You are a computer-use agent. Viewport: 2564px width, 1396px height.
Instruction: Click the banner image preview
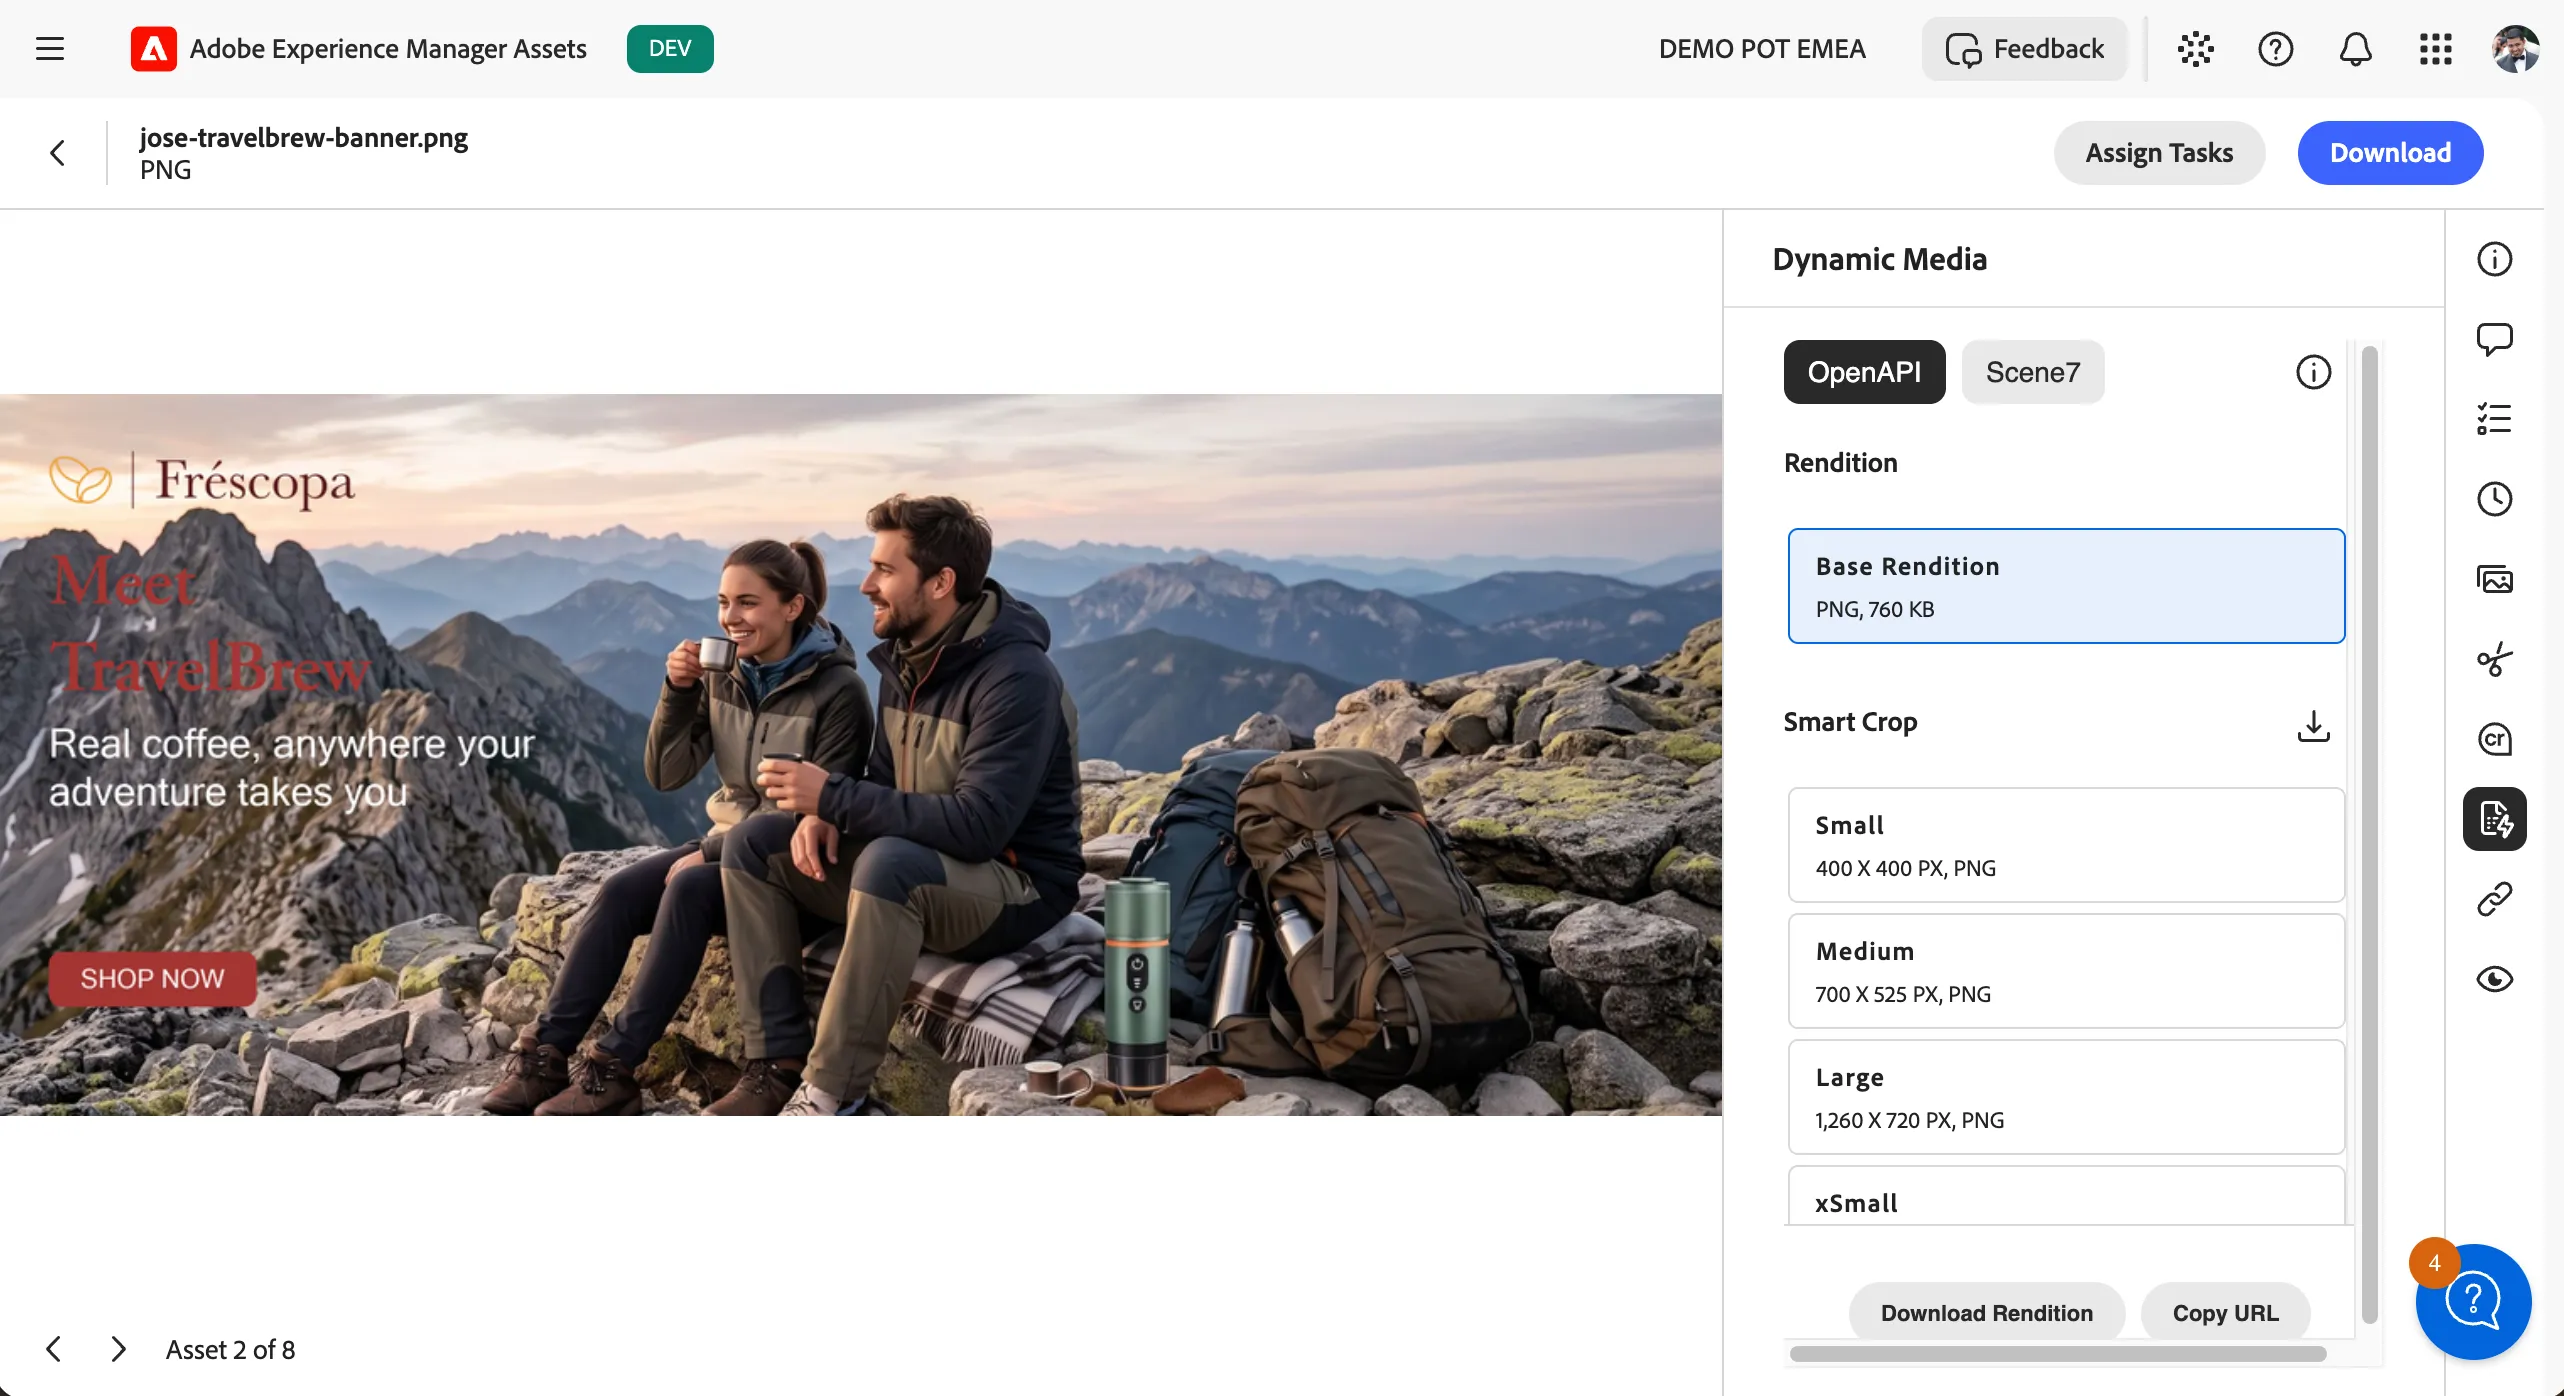point(861,755)
